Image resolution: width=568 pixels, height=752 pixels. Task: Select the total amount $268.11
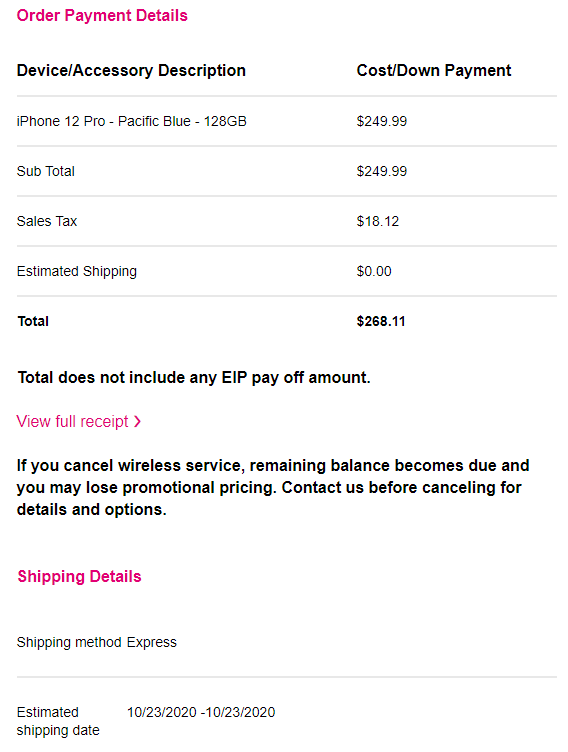tap(381, 321)
